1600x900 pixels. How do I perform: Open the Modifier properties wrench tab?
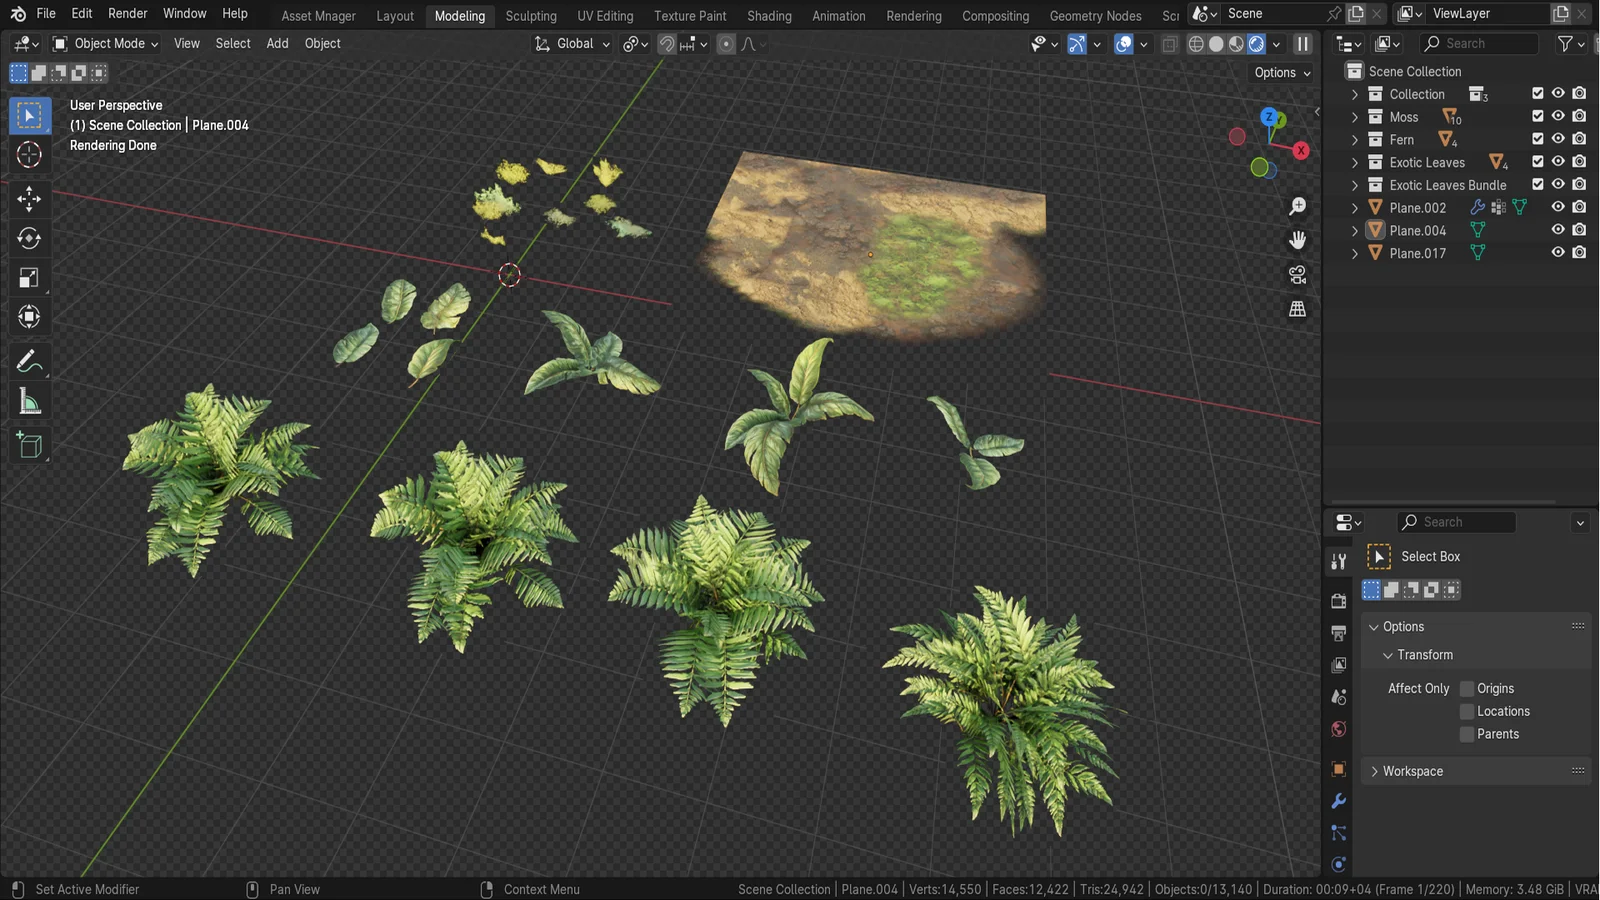[1339, 800]
